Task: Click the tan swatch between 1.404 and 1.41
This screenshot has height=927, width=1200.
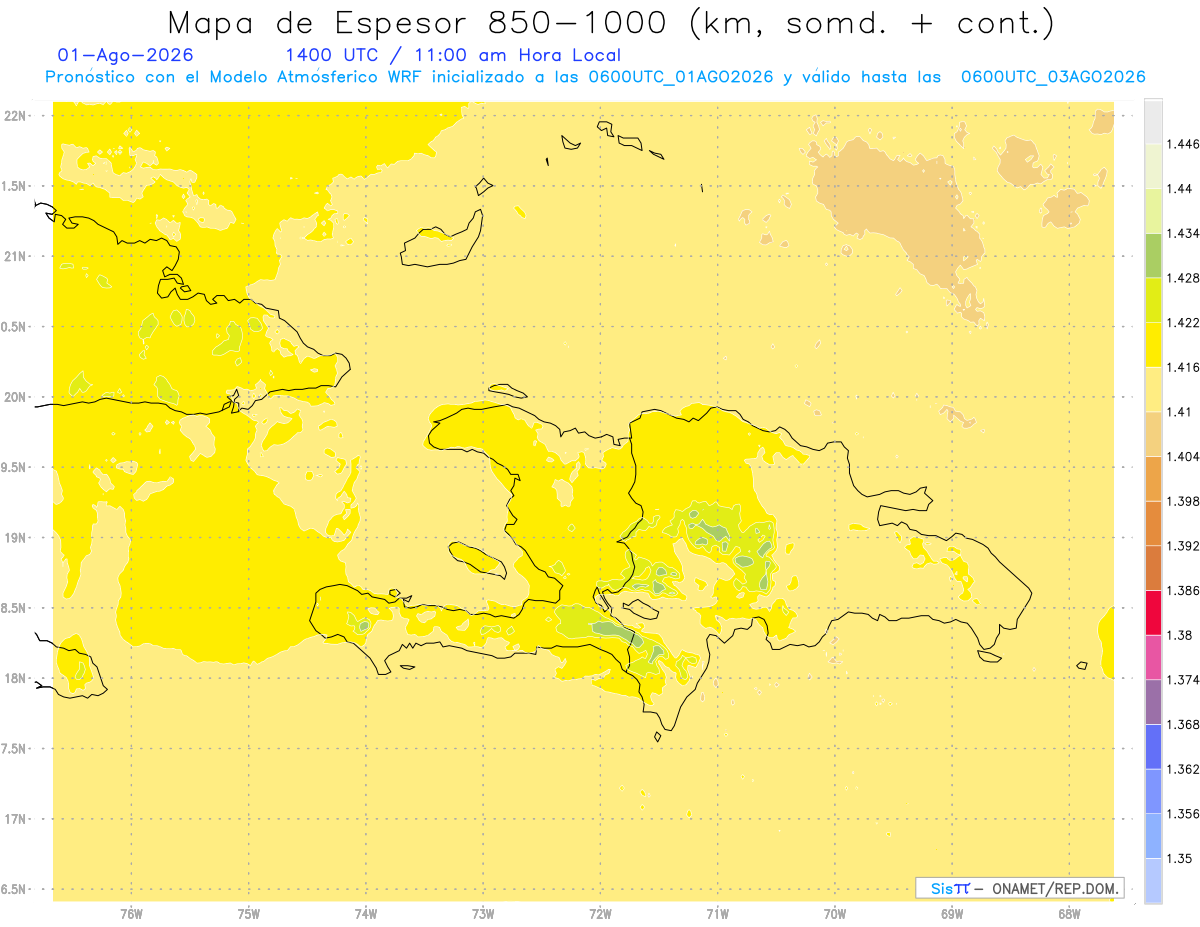Action: [1153, 433]
